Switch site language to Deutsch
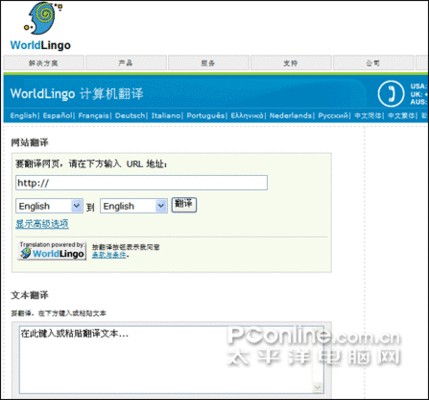Screen dimensions: 429x400 coord(130,116)
